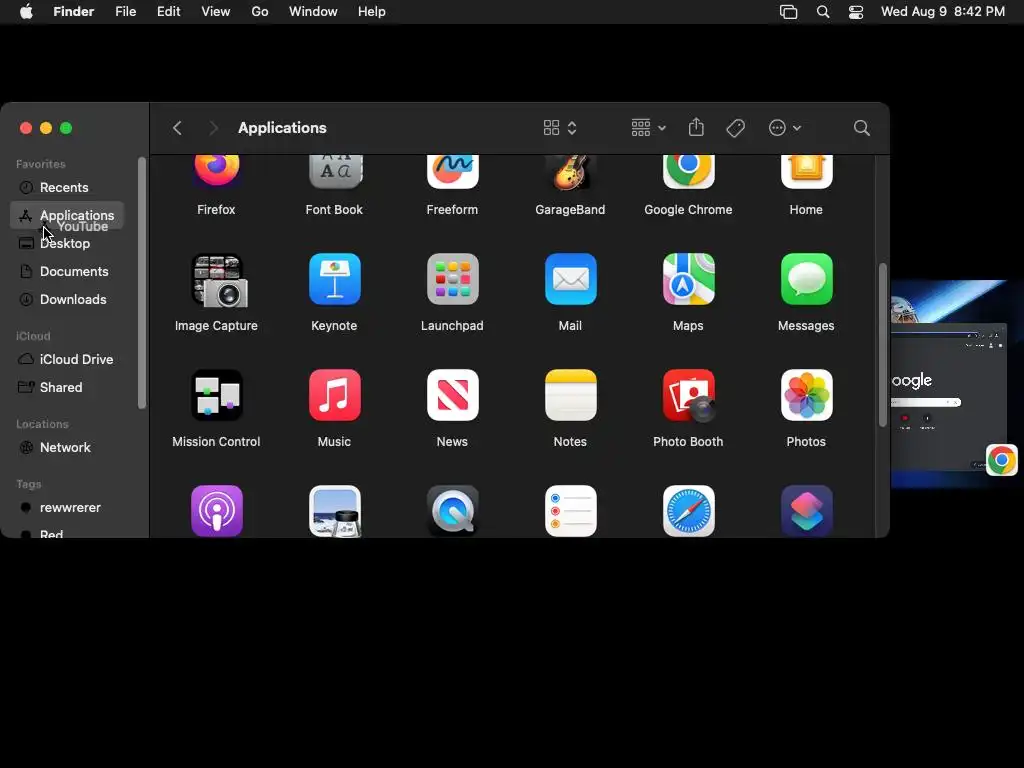This screenshot has height=768, width=1024.
Task: Click the Edit Tags toolbar button
Action: point(735,128)
